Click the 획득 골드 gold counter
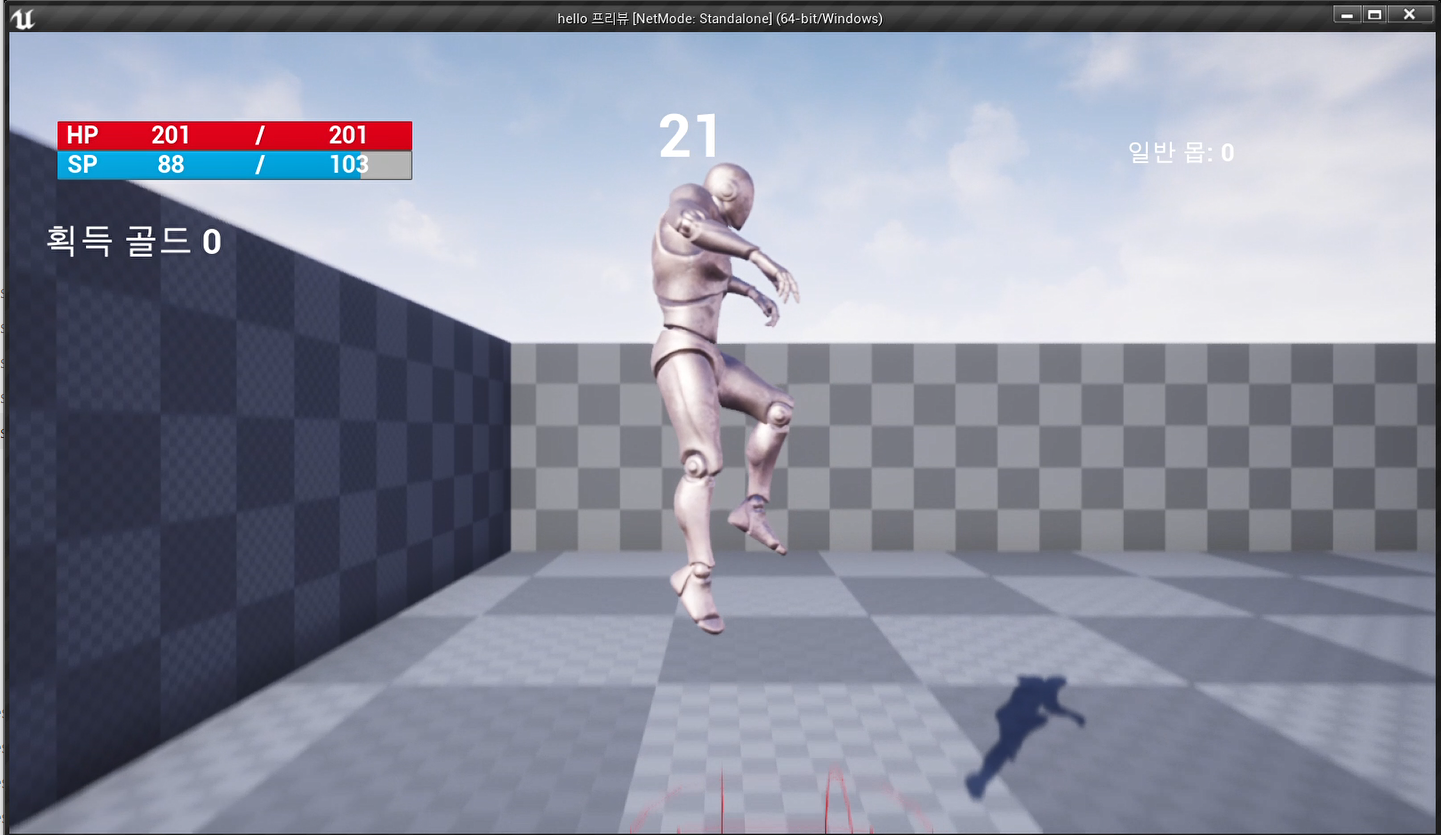Screen dimensions: 1441x835 [x=133, y=241]
